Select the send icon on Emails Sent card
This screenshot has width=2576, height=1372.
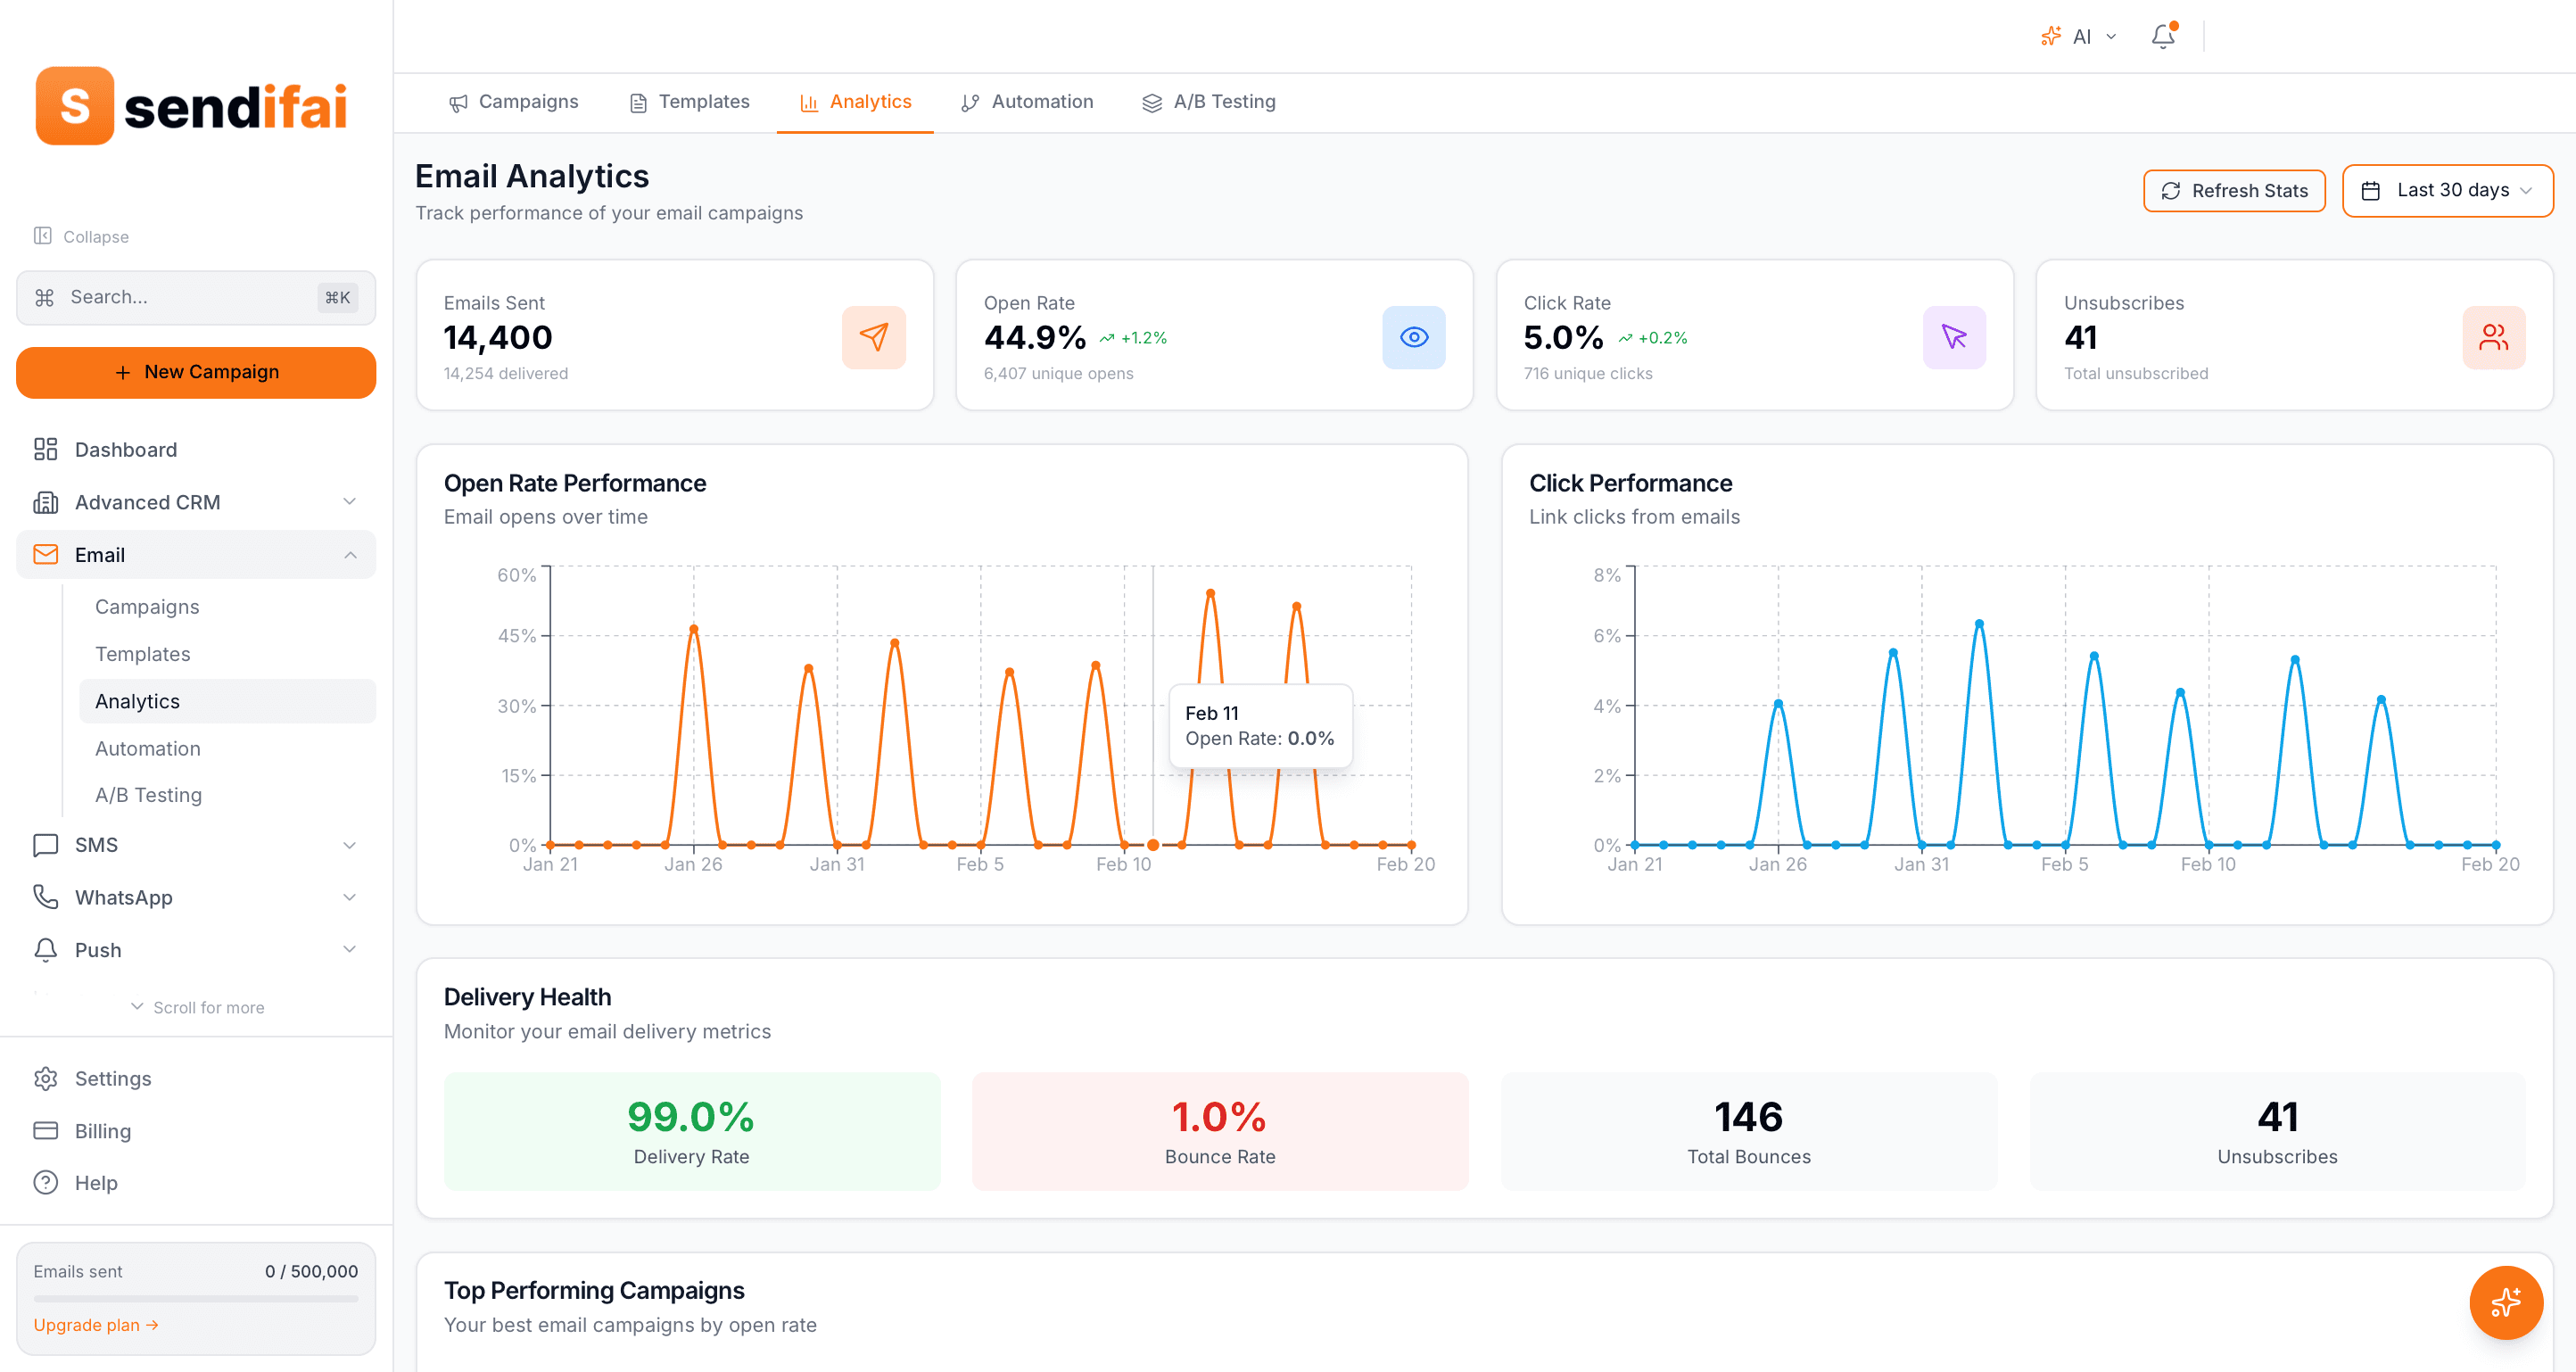[x=873, y=337]
